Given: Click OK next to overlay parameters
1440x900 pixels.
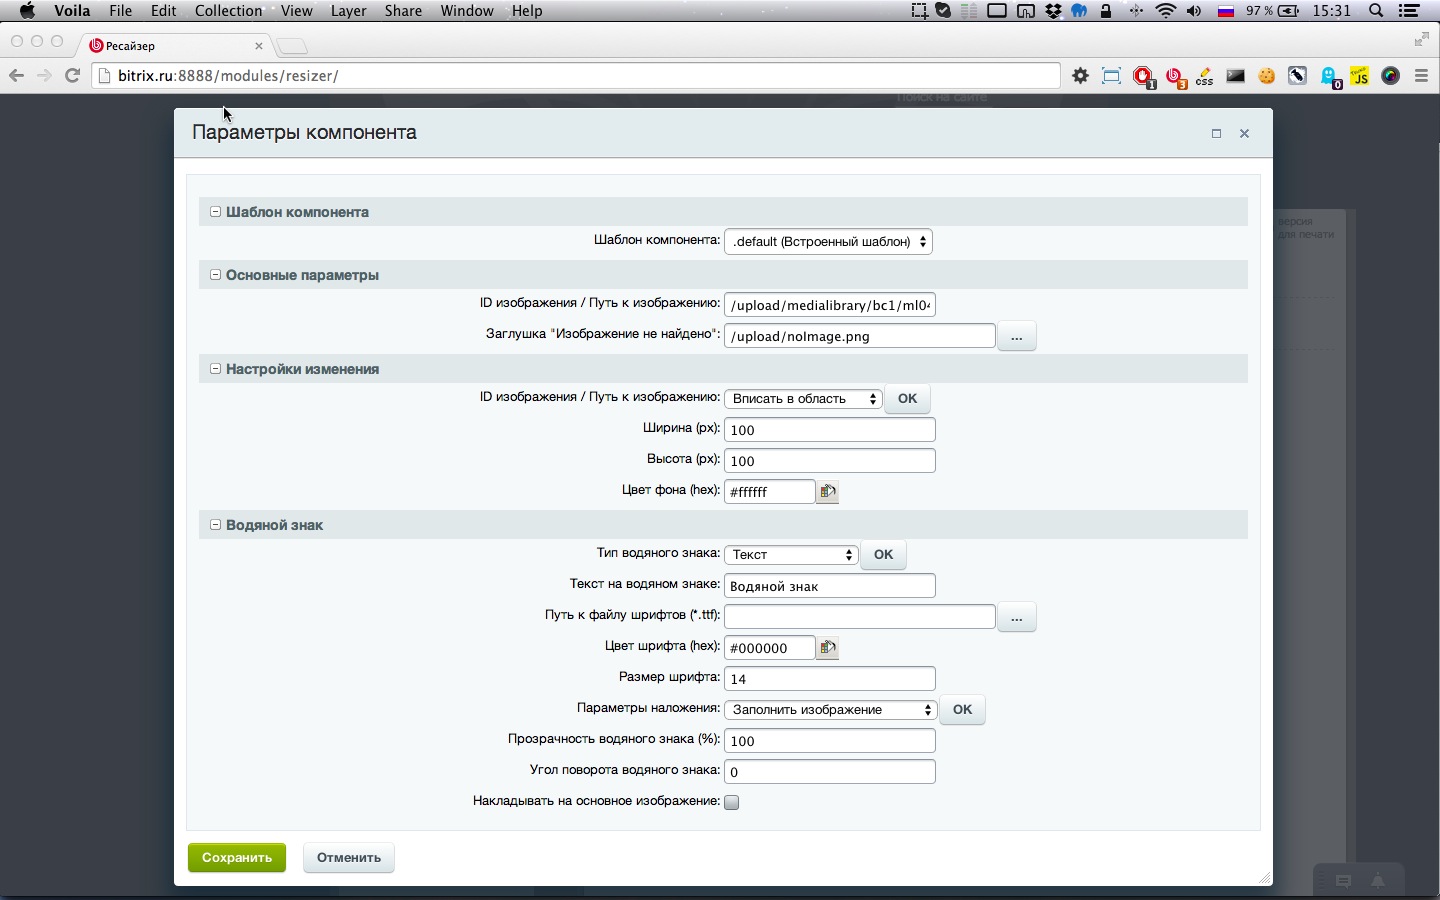Looking at the screenshot, I should click(x=962, y=710).
